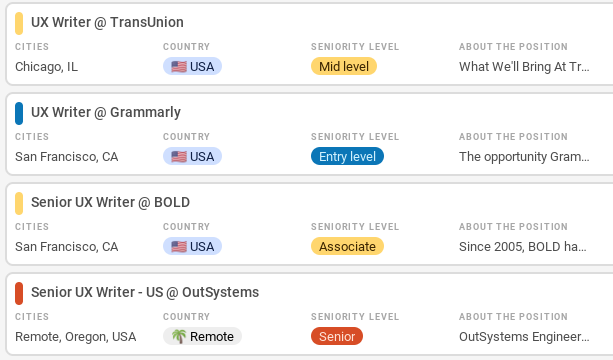Click the yellow color bar beside Senior UX Writer @ BOLD
Image resolution: width=613 pixels, height=360 pixels.
tap(19, 203)
